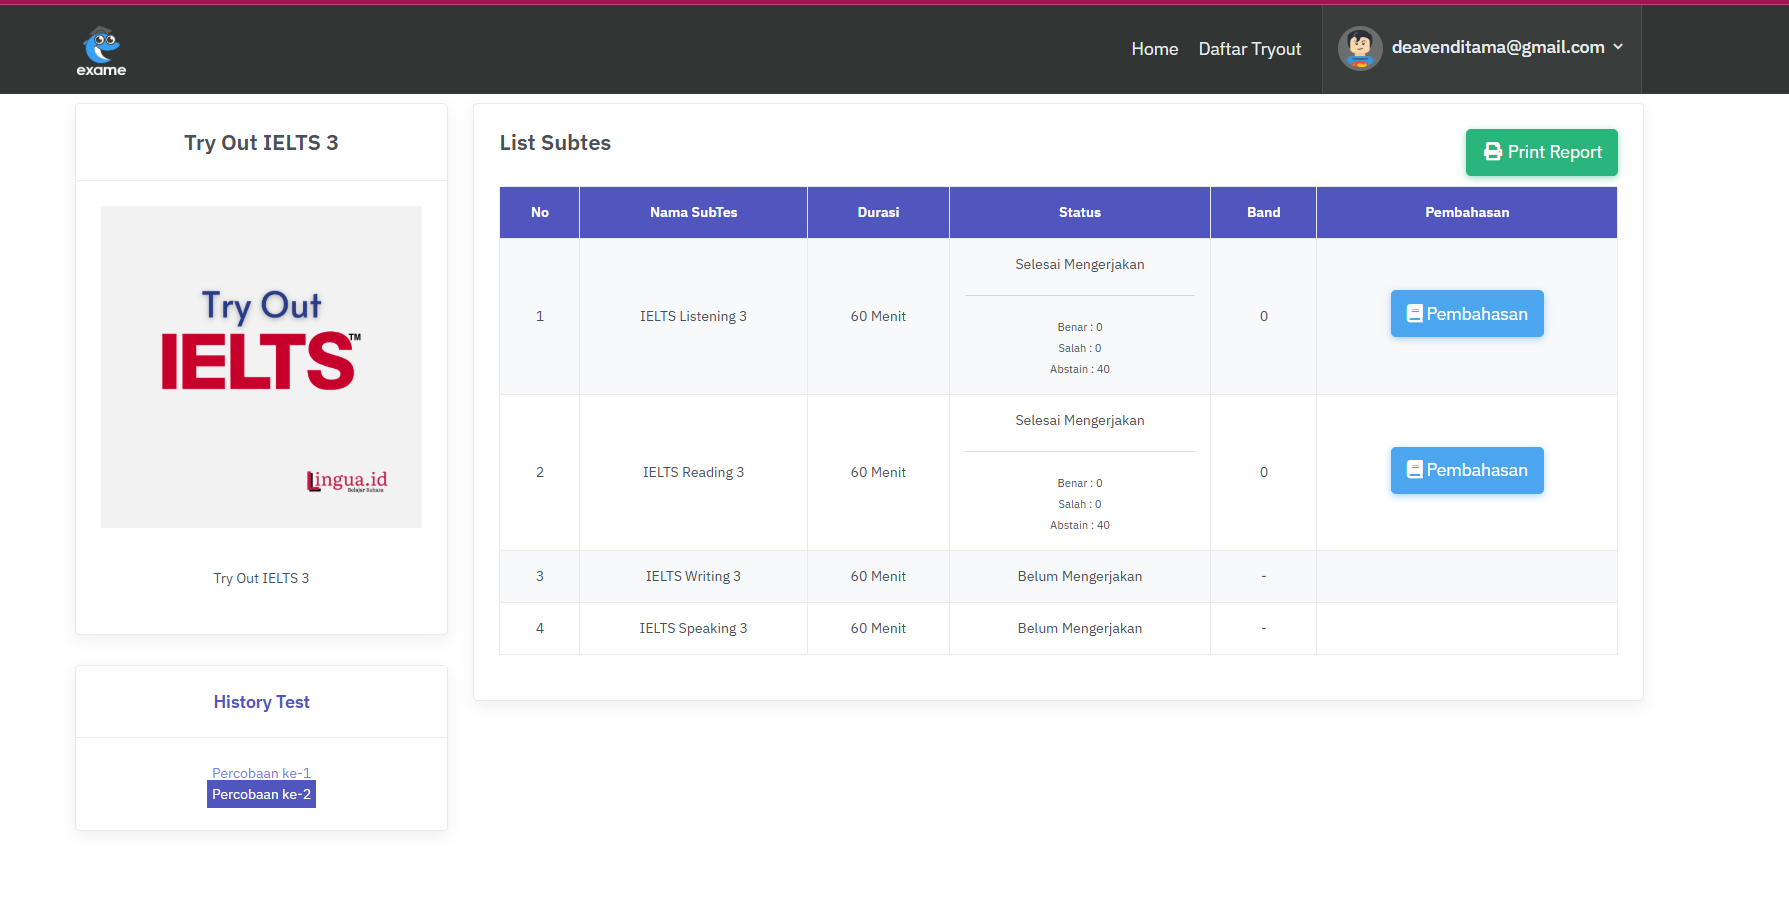This screenshot has height=909, width=1789.
Task: Click the user avatar picture
Action: pyautogui.click(x=1360, y=48)
